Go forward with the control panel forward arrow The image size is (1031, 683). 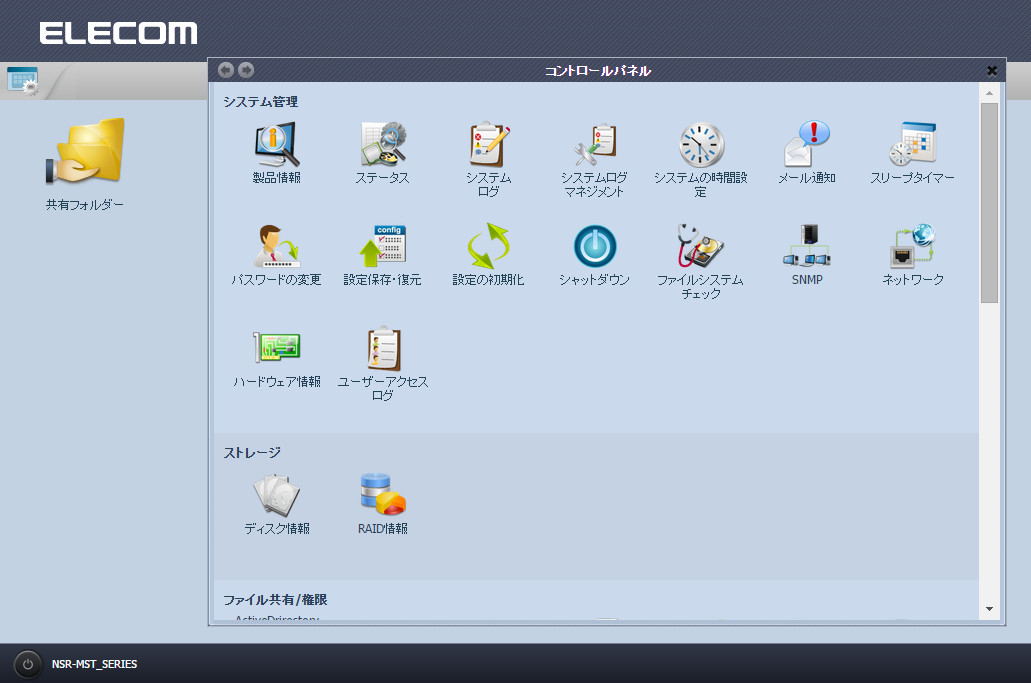pos(246,70)
